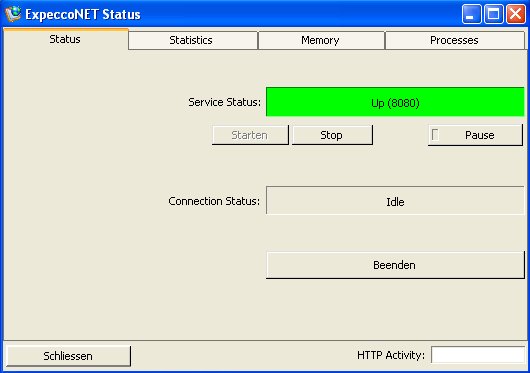Viewport: 530px width, 373px height.
Task: Click the HTTP Activity label
Action: [x=391, y=355]
